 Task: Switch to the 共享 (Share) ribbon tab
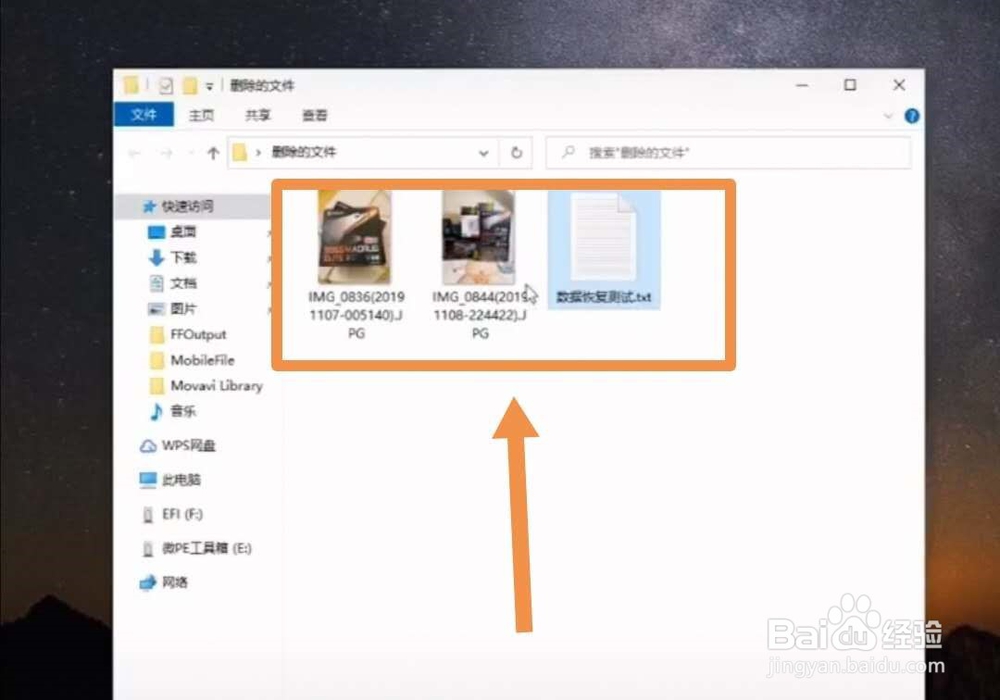tap(259, 115)
